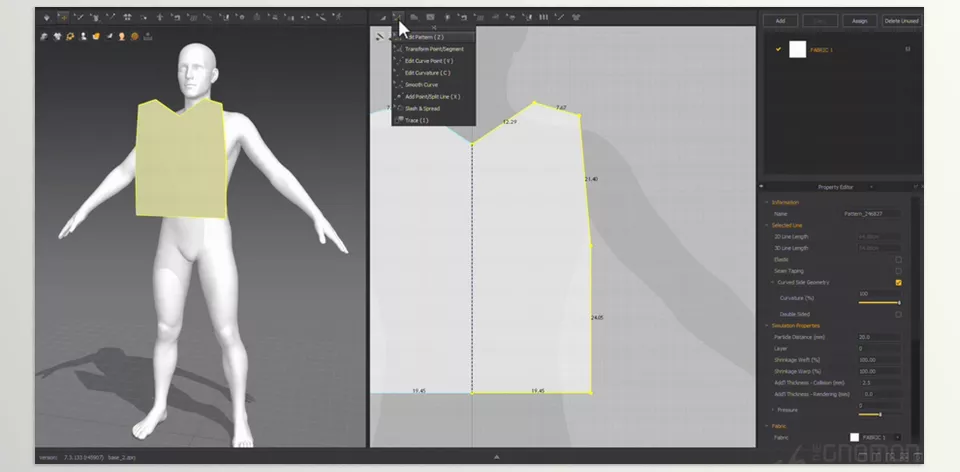Click the Shrinkage Weft (%) value field
This screenshot has height=472, width=960.
(880, 360)
